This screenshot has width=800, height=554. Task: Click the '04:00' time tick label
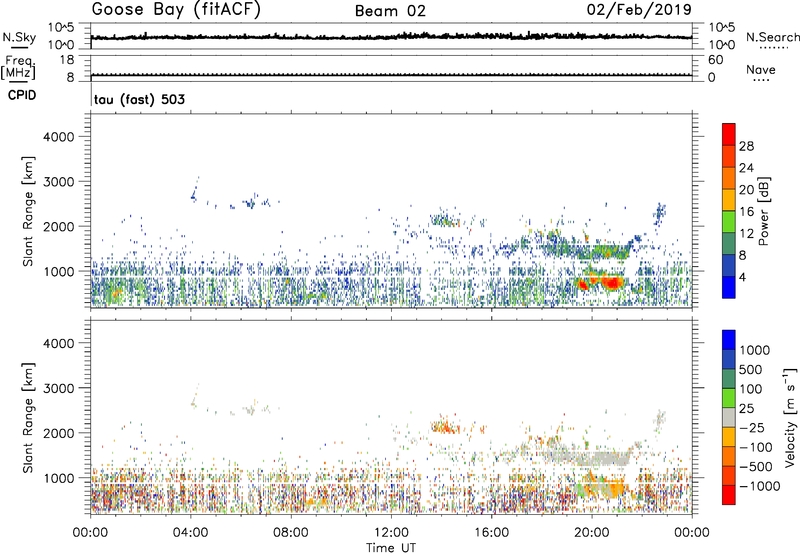coord(190,533)
